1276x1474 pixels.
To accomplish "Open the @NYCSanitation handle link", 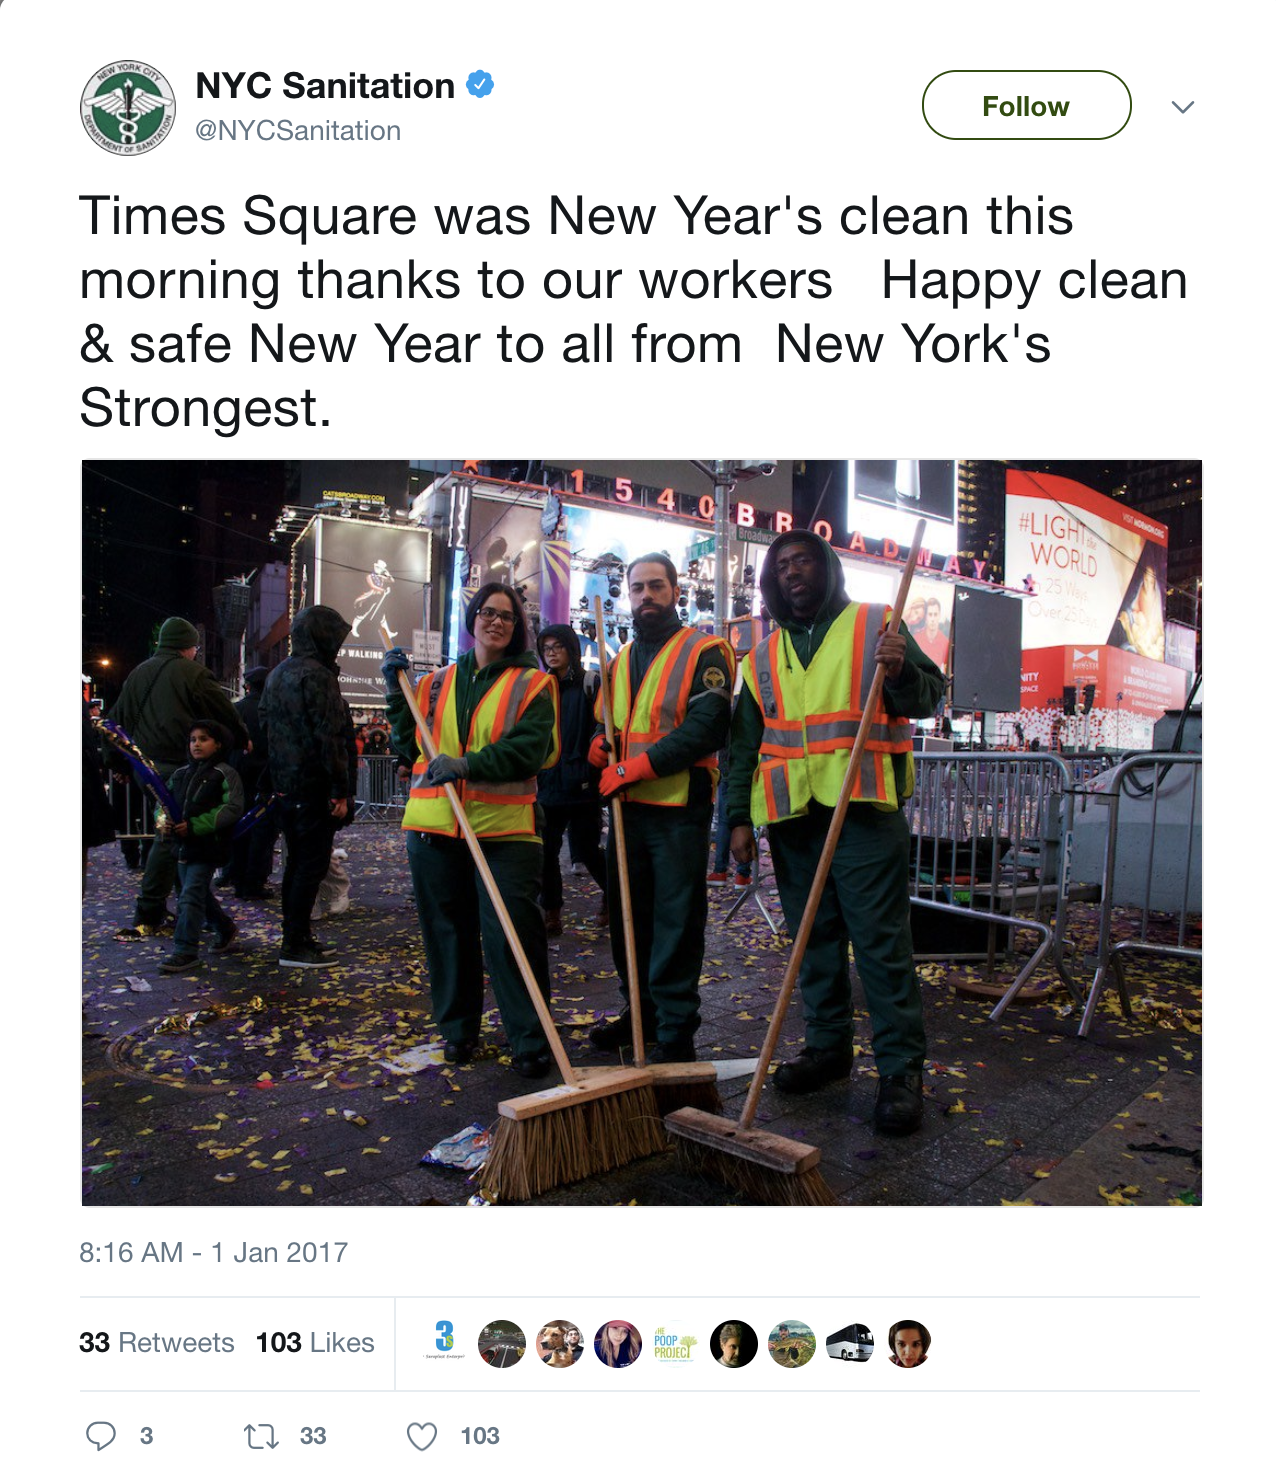I will pyautogui.click(x=298, y=131).
